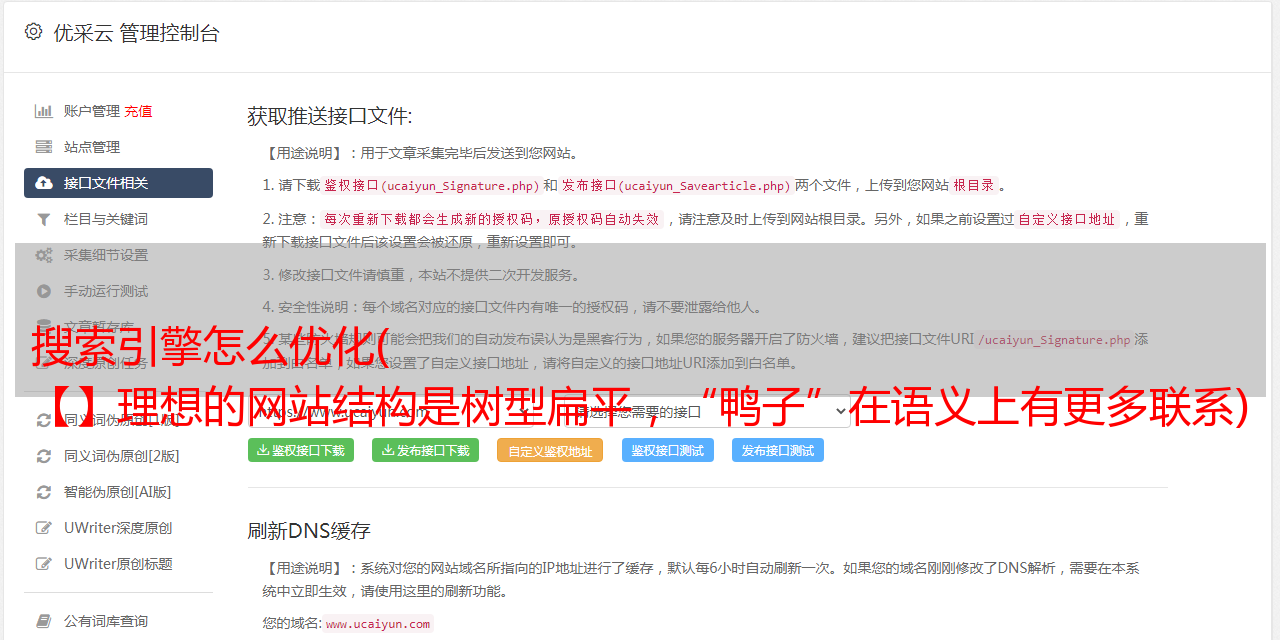Viewport: 1280px width, 640px height.
Task: Click the 发布接口(ucaiyun_Savearticle.php) code text
Action: 676,185
